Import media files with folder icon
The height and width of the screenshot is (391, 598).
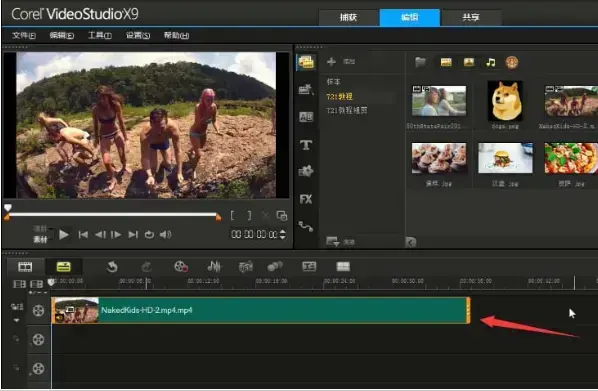click(x=420, y=62)
